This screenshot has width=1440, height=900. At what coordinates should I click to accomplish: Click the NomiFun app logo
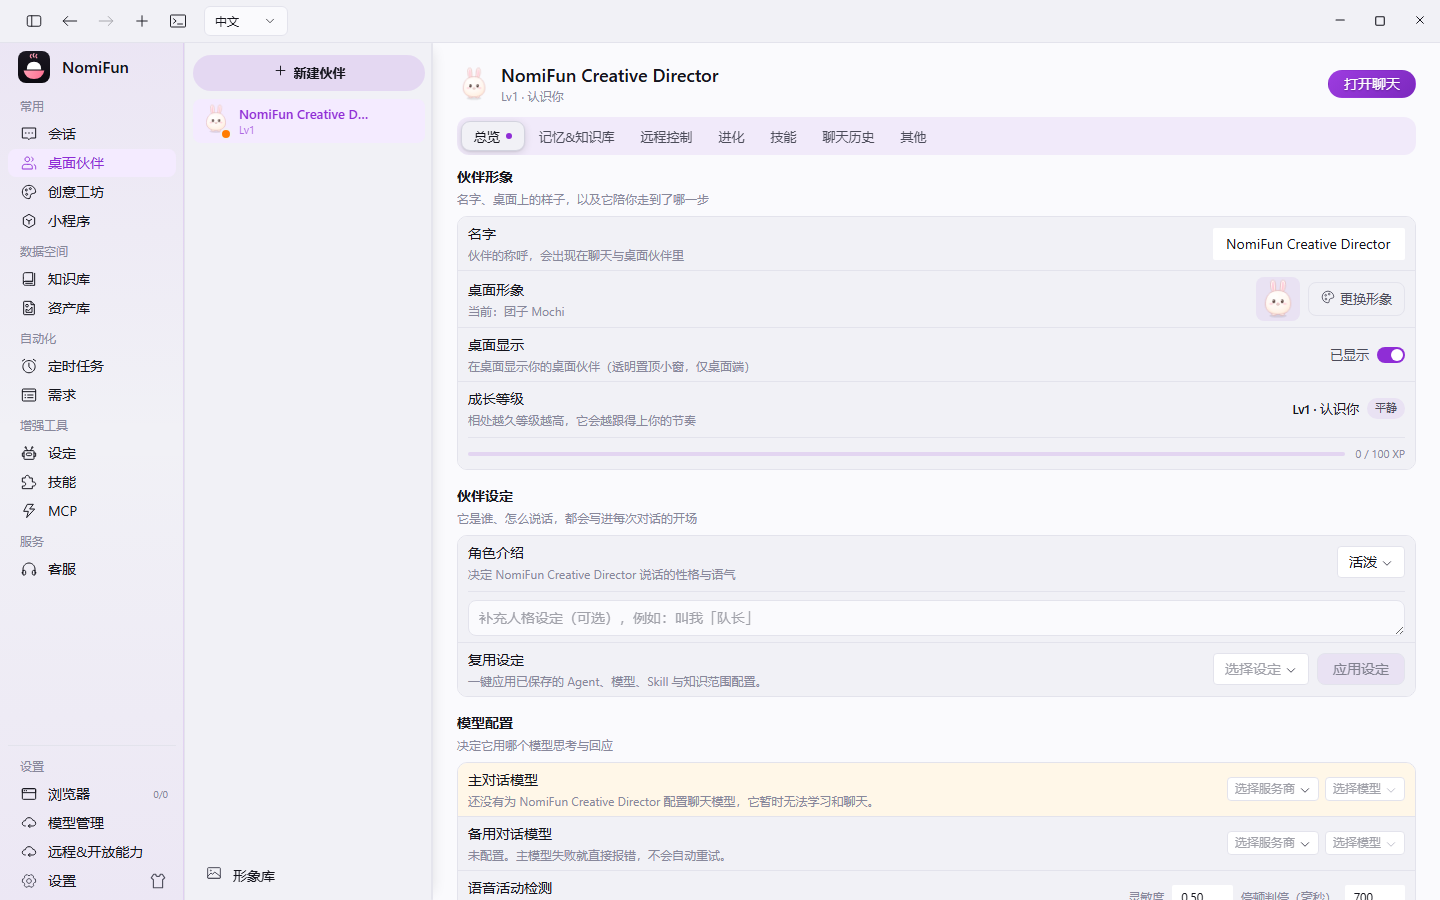pos(34,67)
